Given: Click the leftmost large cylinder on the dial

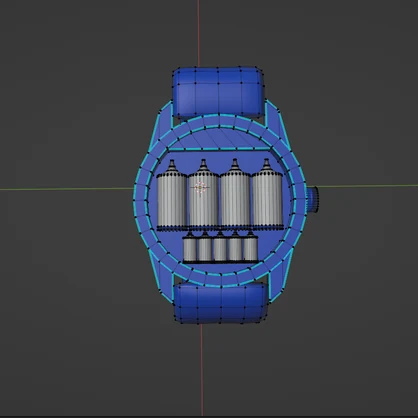Looking at the screenshot, I should 172,195.
